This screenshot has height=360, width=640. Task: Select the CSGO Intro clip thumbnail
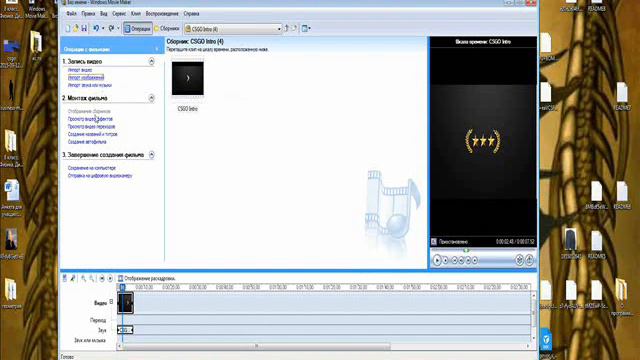click(188, 78)
